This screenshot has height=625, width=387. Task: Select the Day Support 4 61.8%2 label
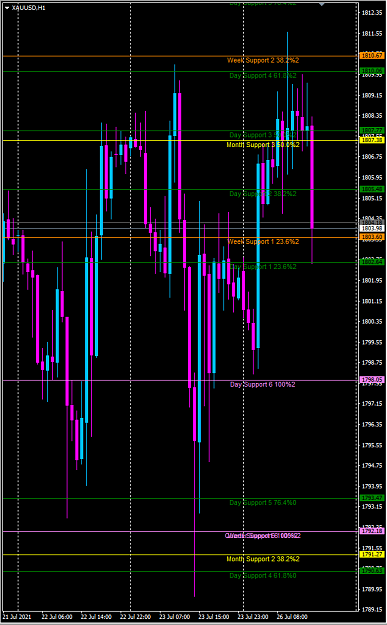pyautogui.click(x=263, y=76)
